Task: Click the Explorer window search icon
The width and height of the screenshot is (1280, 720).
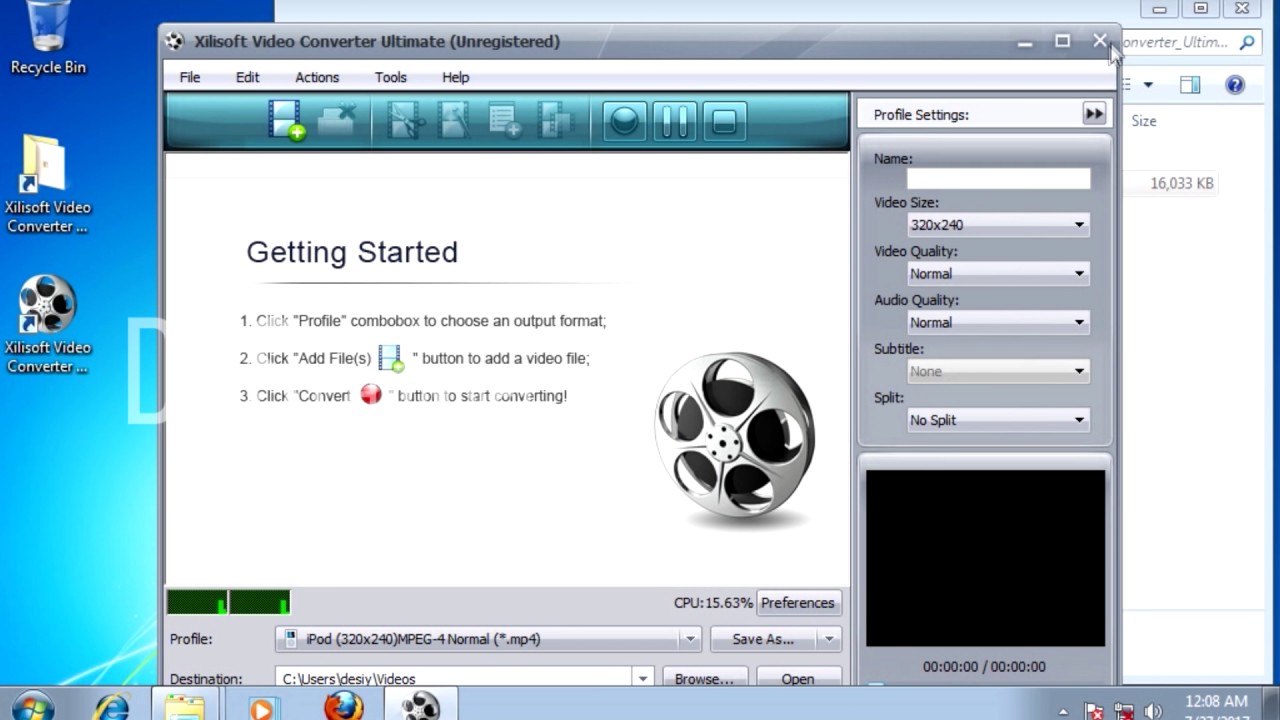Action: pos(1247,42)
